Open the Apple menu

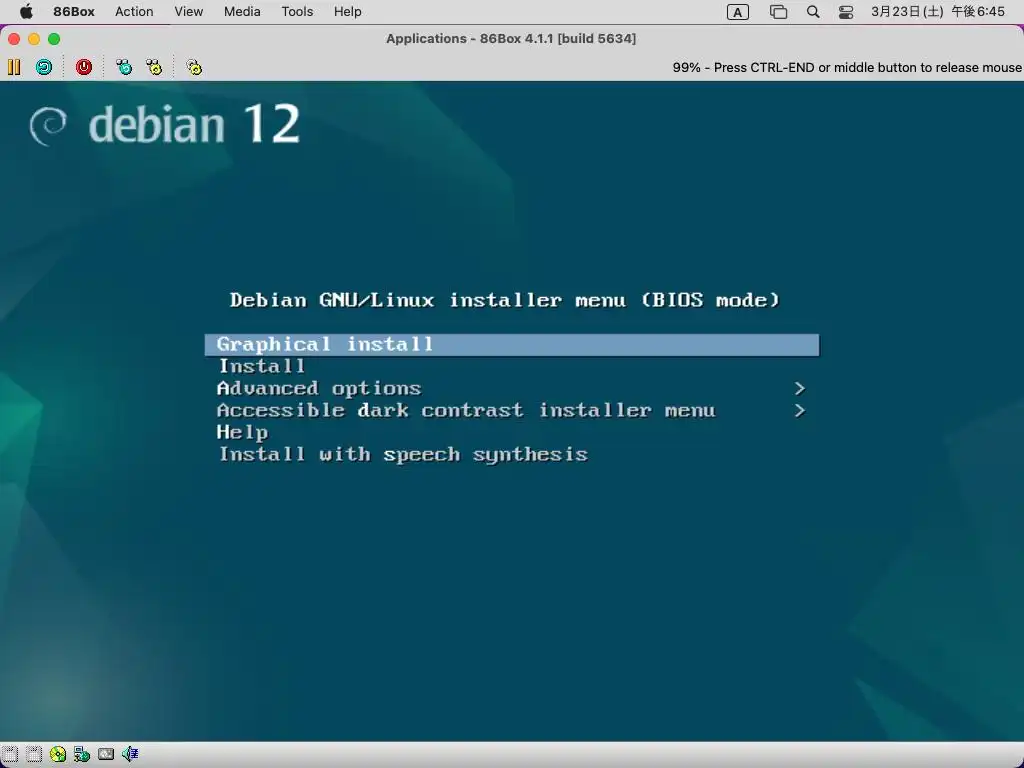point(26,12)
